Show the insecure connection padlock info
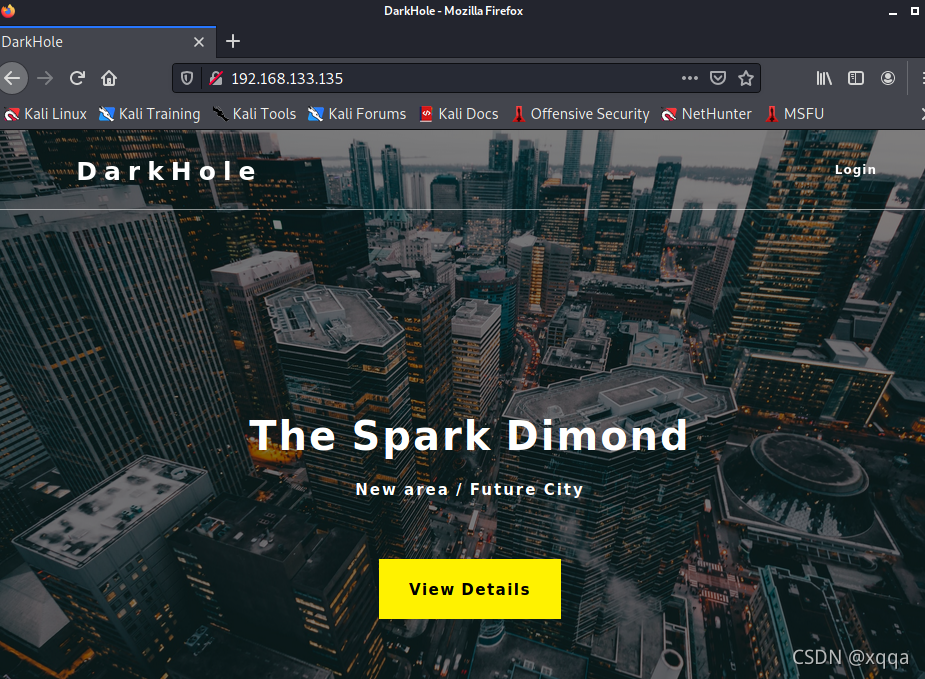Image resolution: width=925 pixels, height=679 pixels. (x=216, y=78)
